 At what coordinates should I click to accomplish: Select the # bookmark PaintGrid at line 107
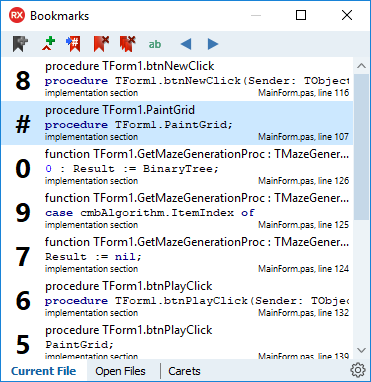(177, 123)
